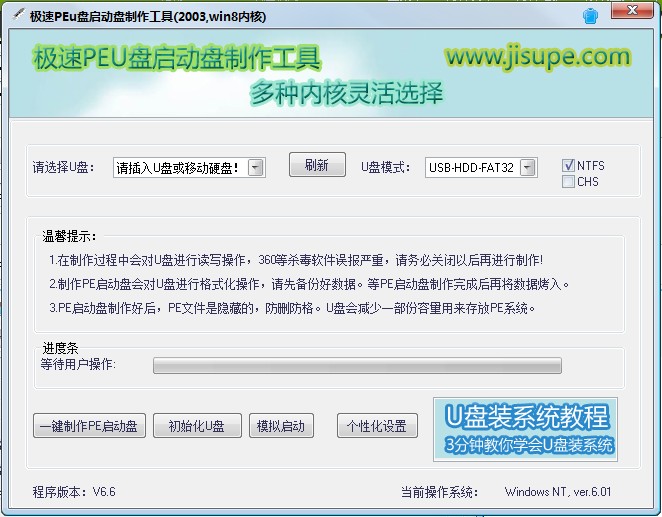Click the 多种内核灵活选择 banner subtitle
Image resolution: width=662 pixels, height=517 pixels.
[x=346, y=93]
